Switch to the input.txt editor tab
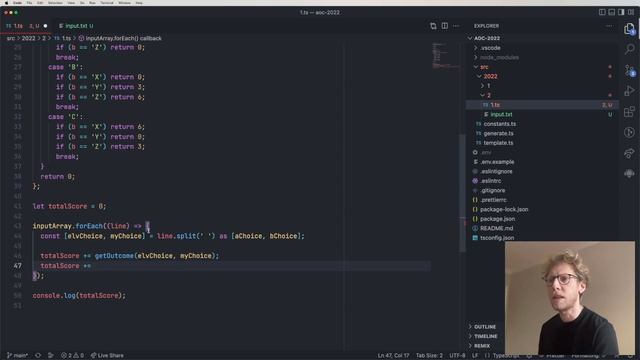 tap(76, 26)
